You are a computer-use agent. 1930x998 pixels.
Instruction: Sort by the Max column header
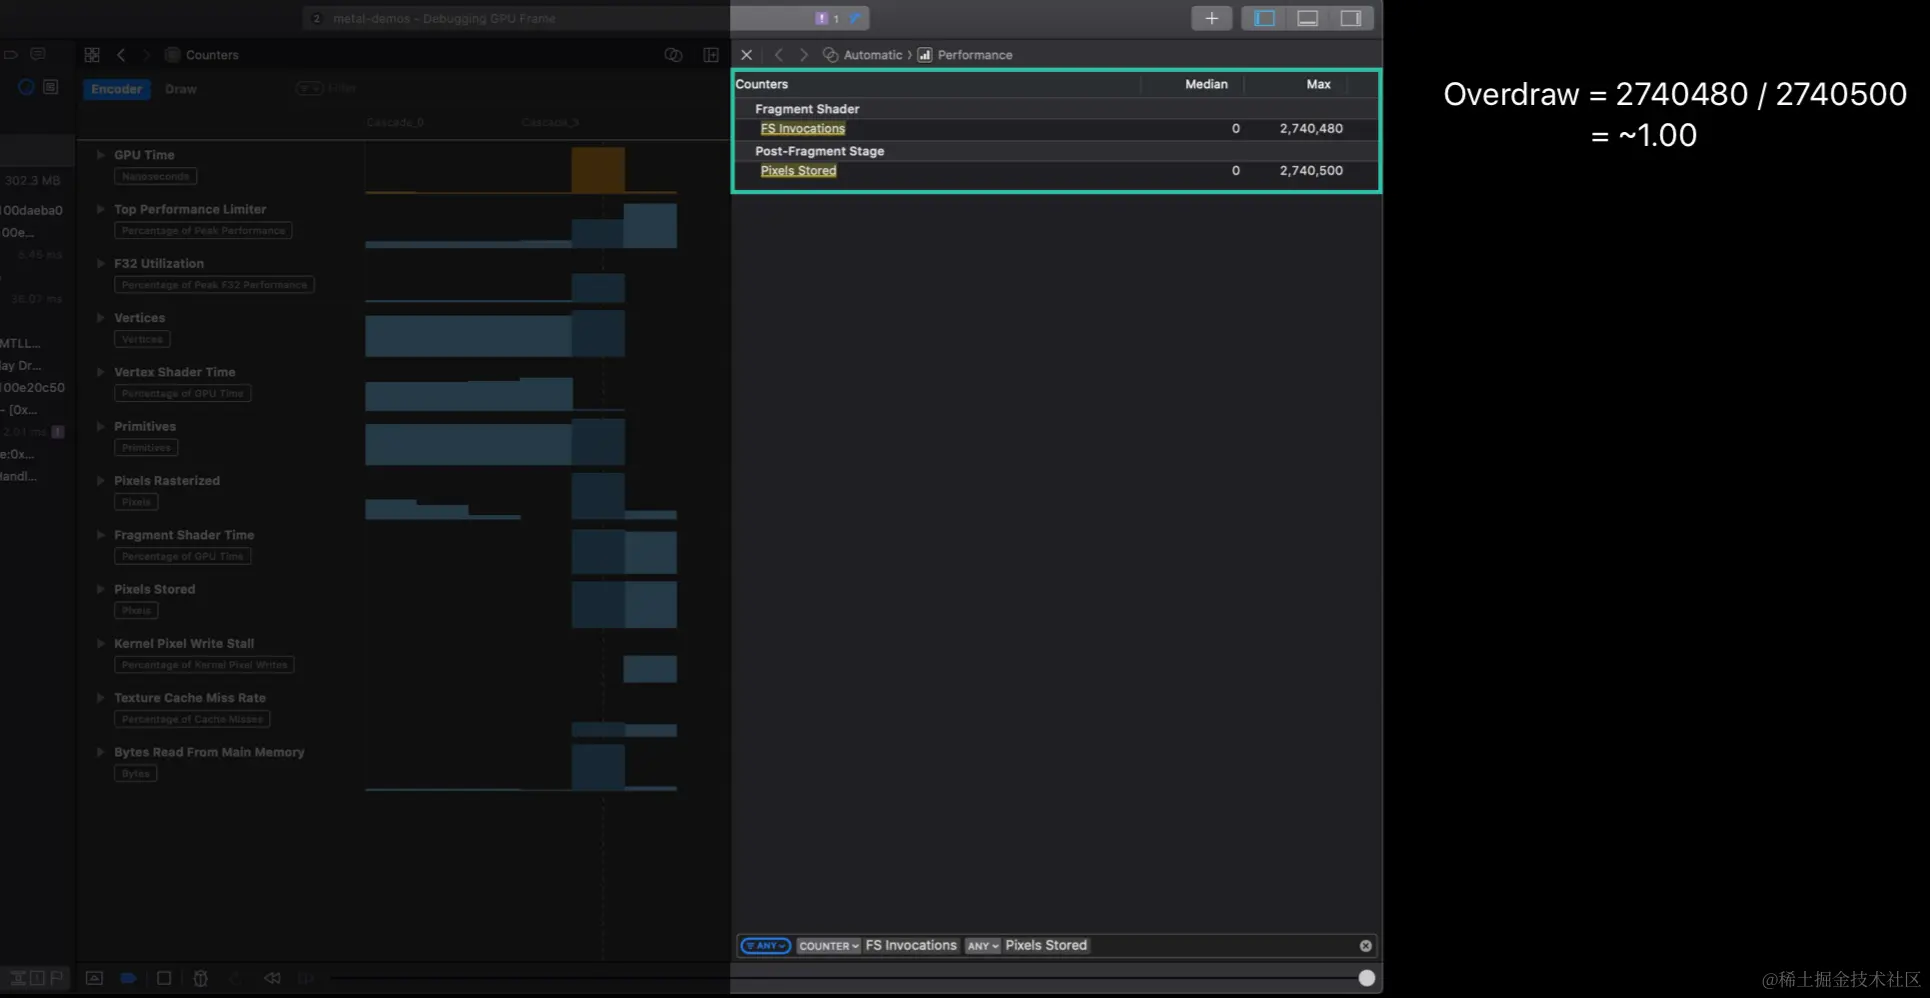[x=1318, y=84]
